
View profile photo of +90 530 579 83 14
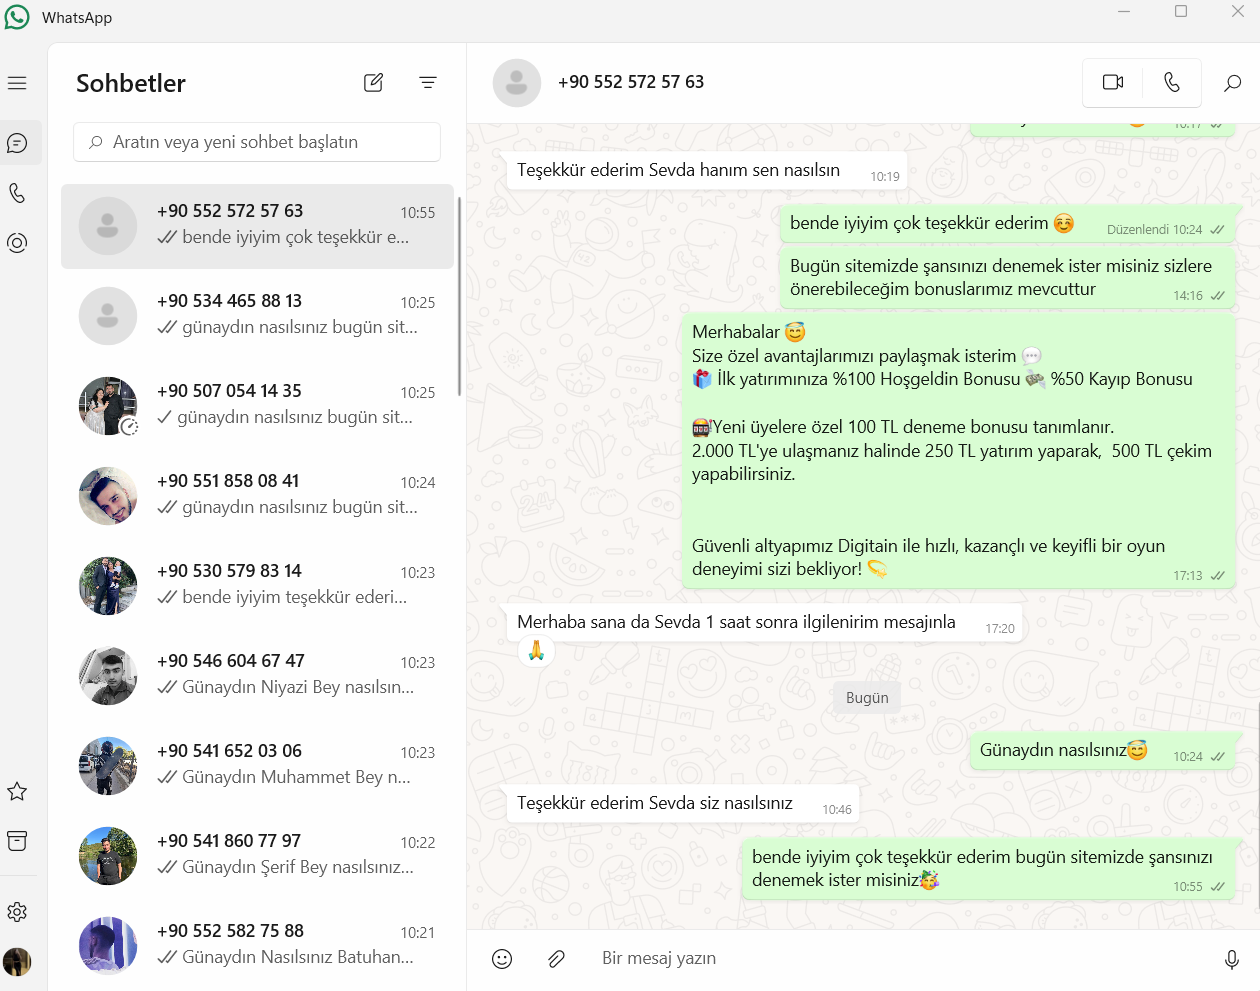[108, 586]
